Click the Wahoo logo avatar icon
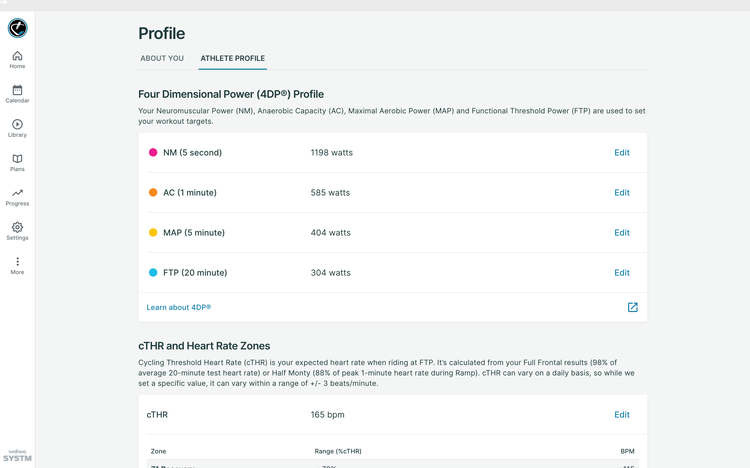The height and width of the screenshot is (468, 750). pyautogui.click(x=18, y=28)
